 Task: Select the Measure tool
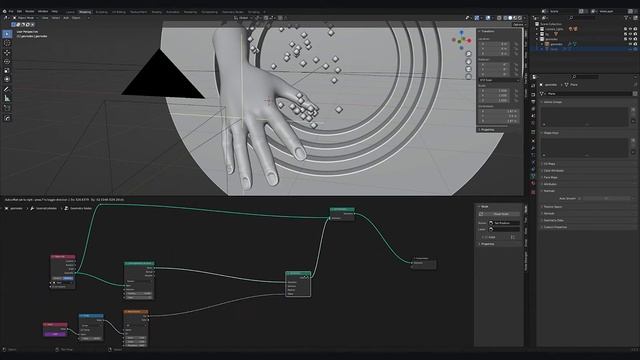7,98
